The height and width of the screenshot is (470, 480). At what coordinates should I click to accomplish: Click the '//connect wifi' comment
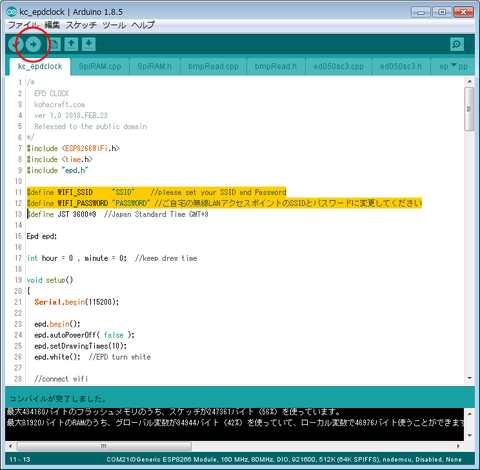pyautogui.click(x=61, y=379)
